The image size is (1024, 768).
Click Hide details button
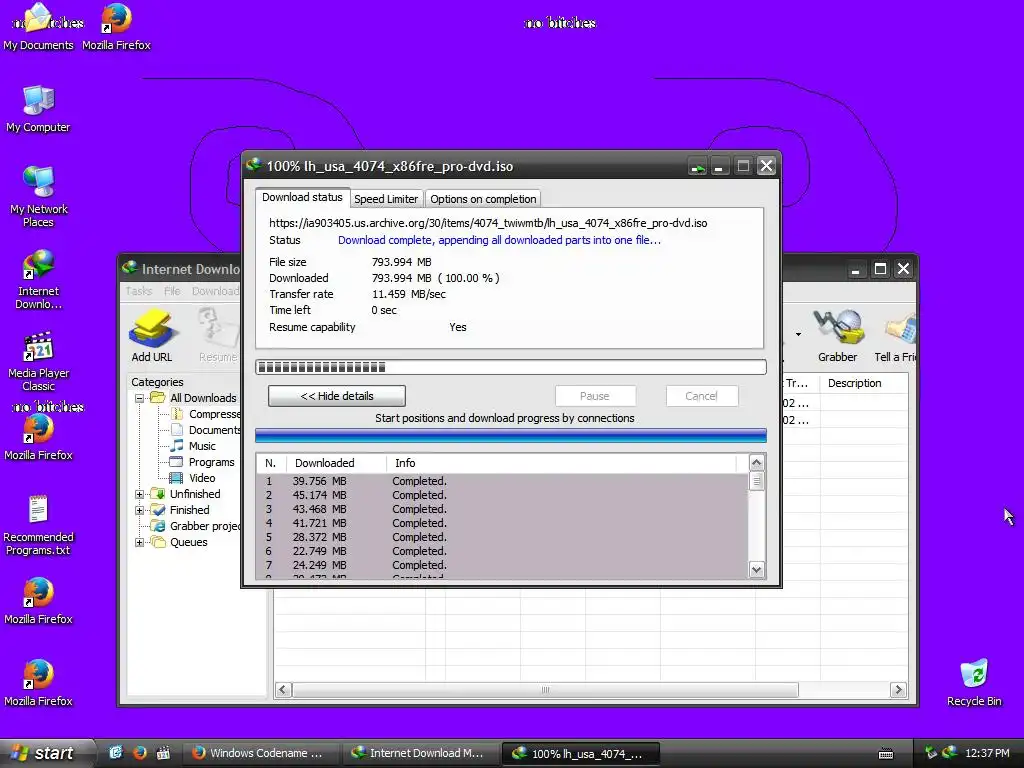coord(336,396)
